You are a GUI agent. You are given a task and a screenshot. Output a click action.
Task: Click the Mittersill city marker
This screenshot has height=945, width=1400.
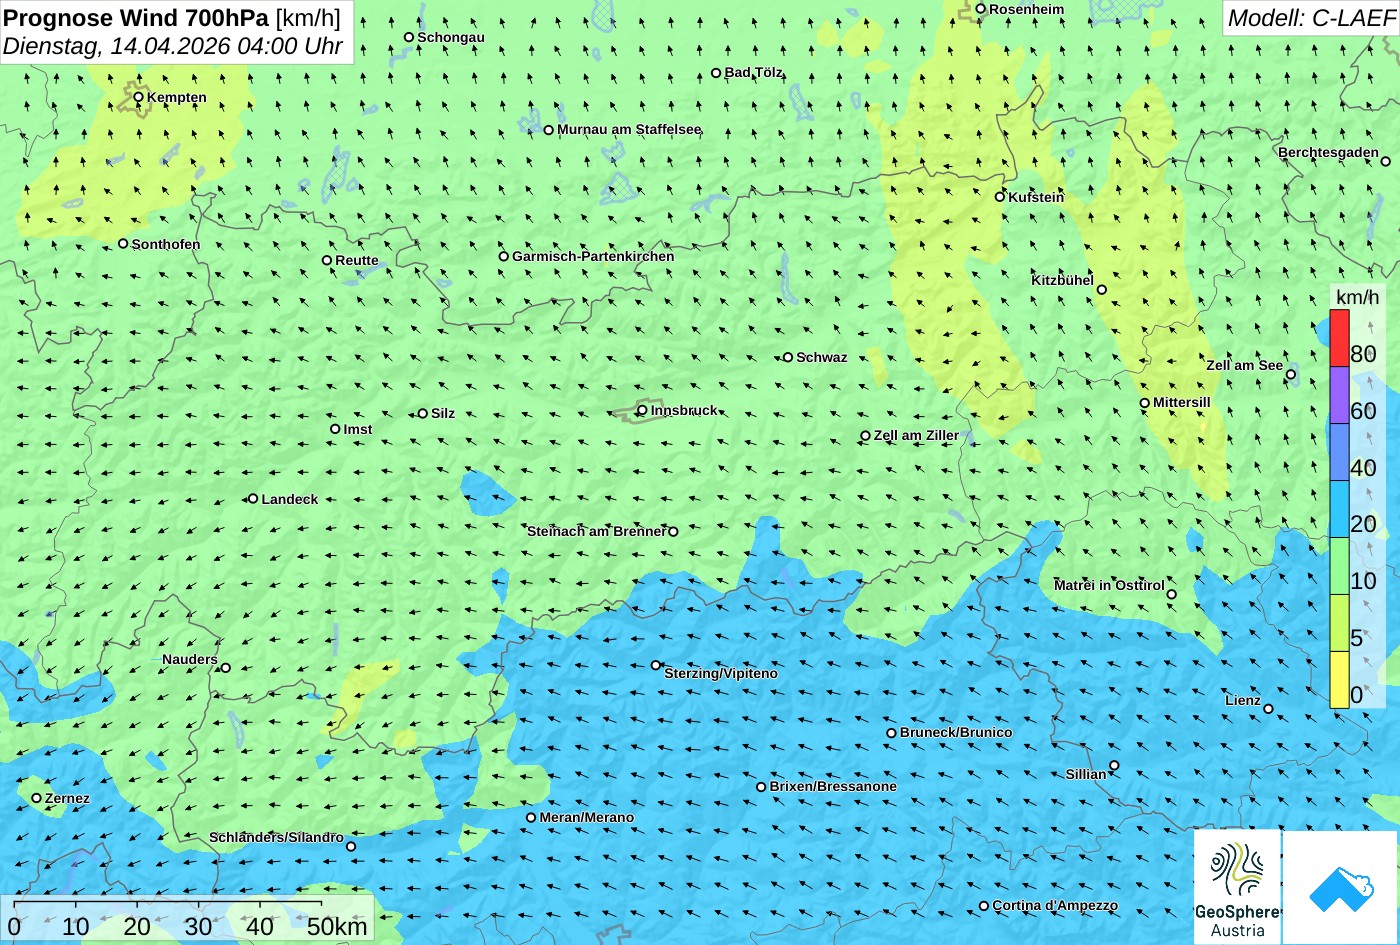[x=1145, y=403]
